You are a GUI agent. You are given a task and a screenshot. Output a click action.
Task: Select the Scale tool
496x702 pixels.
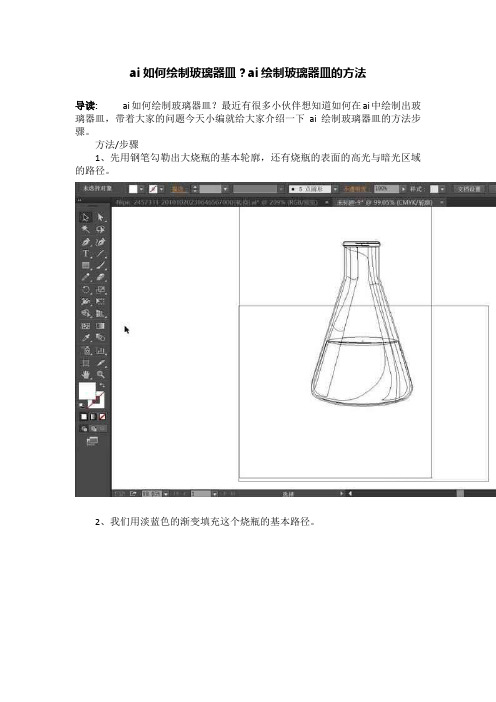pos(100,290)
